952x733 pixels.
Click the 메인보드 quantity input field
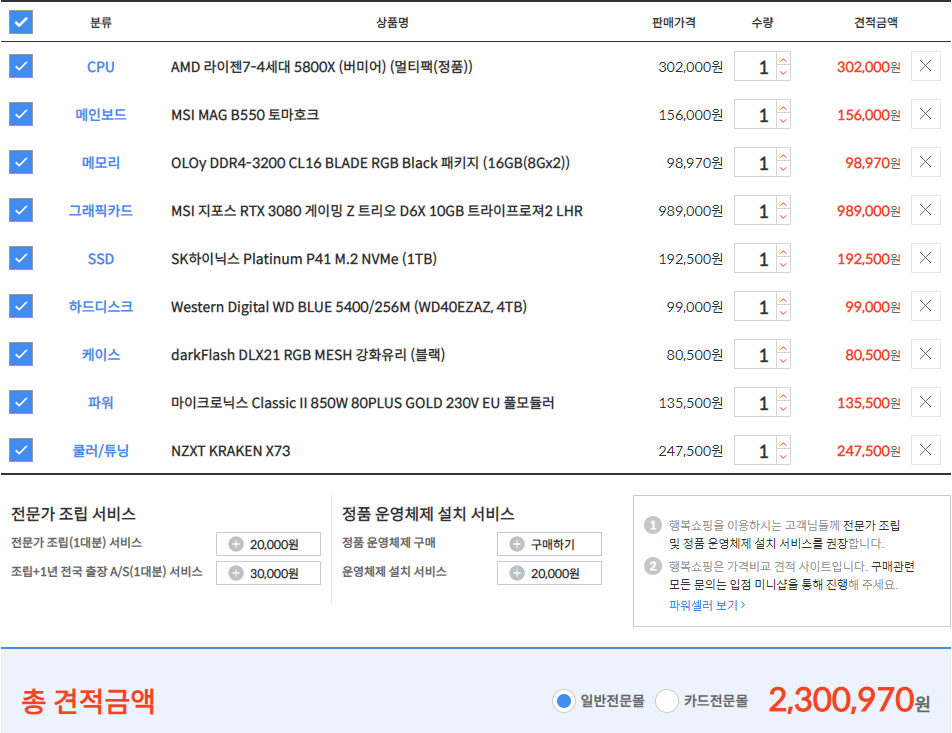coord(755,115)
